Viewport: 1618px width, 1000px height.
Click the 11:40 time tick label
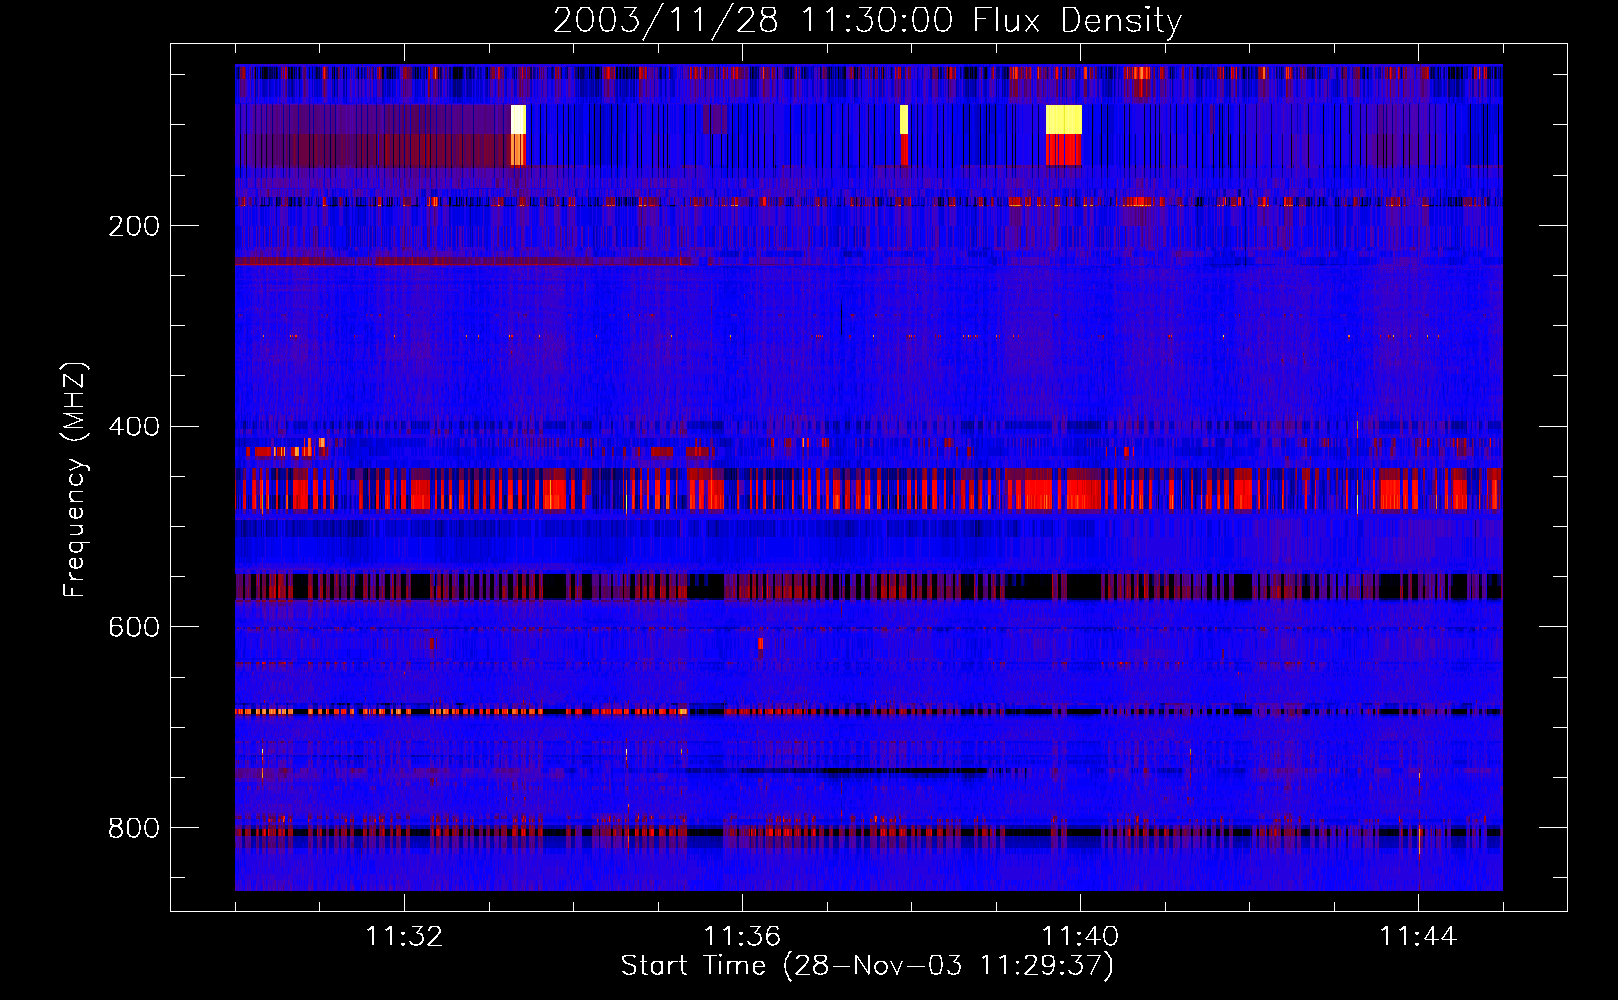[1080, 937]
